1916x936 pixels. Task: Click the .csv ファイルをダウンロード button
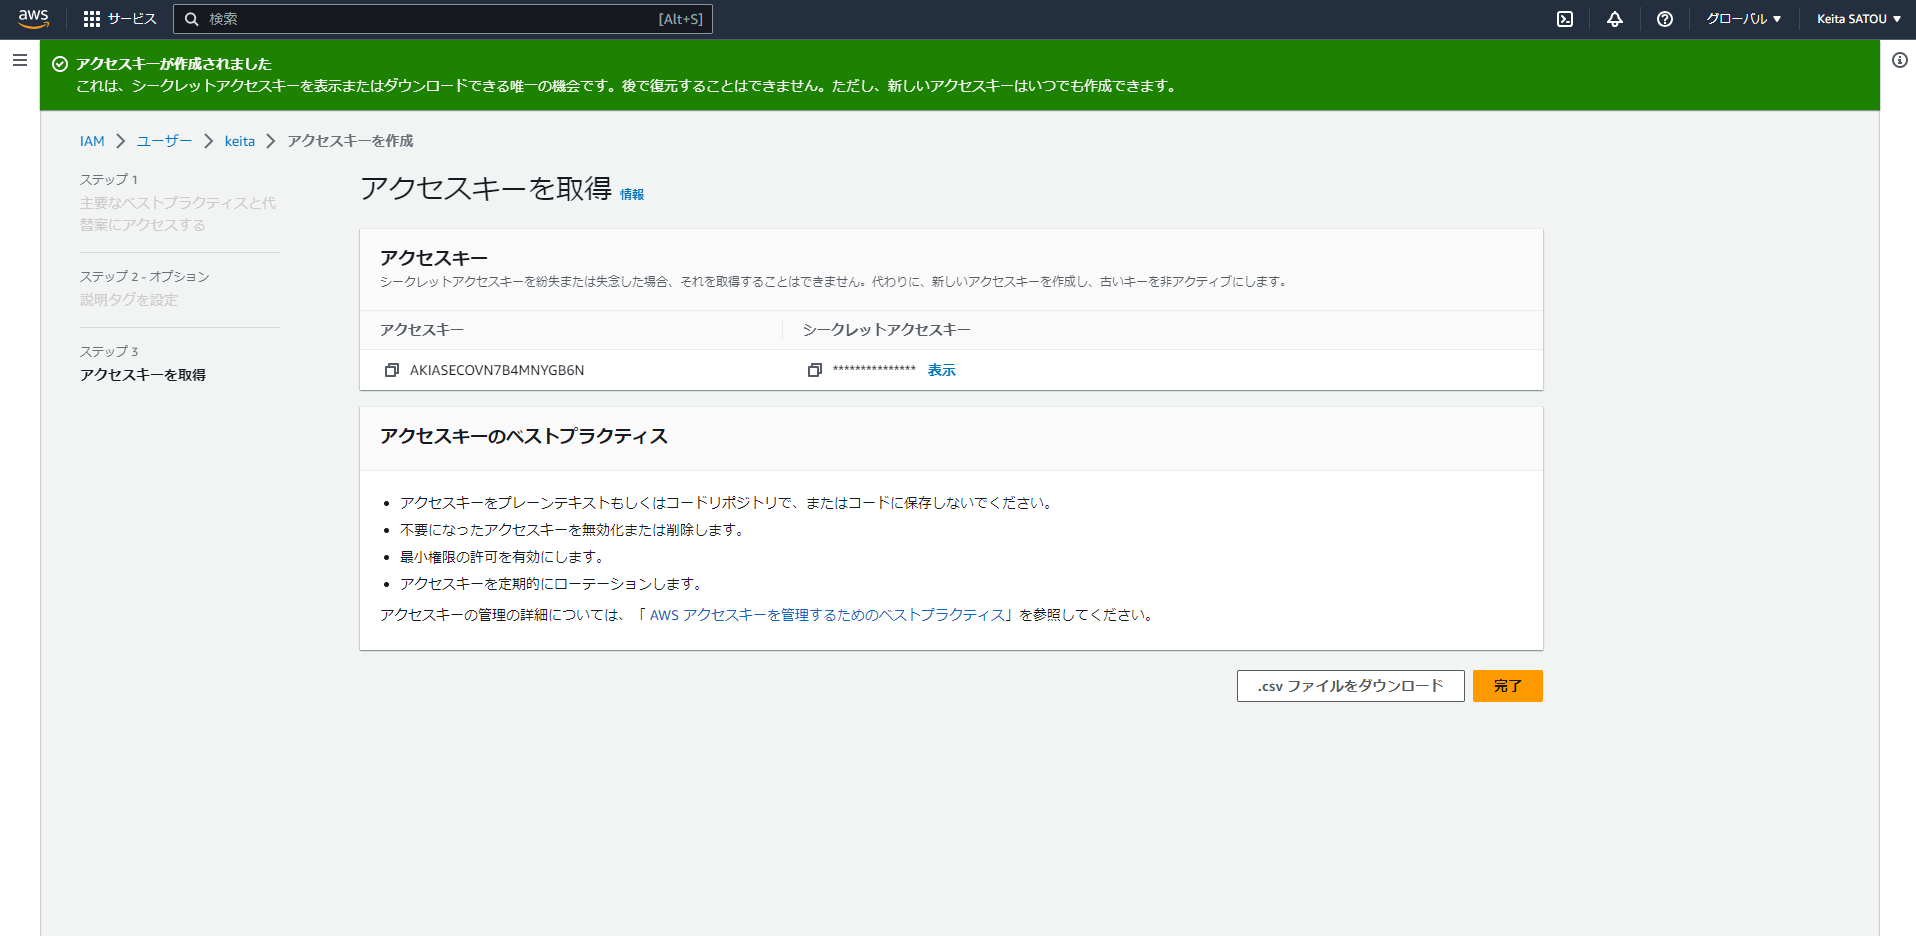pos(1351,686)
